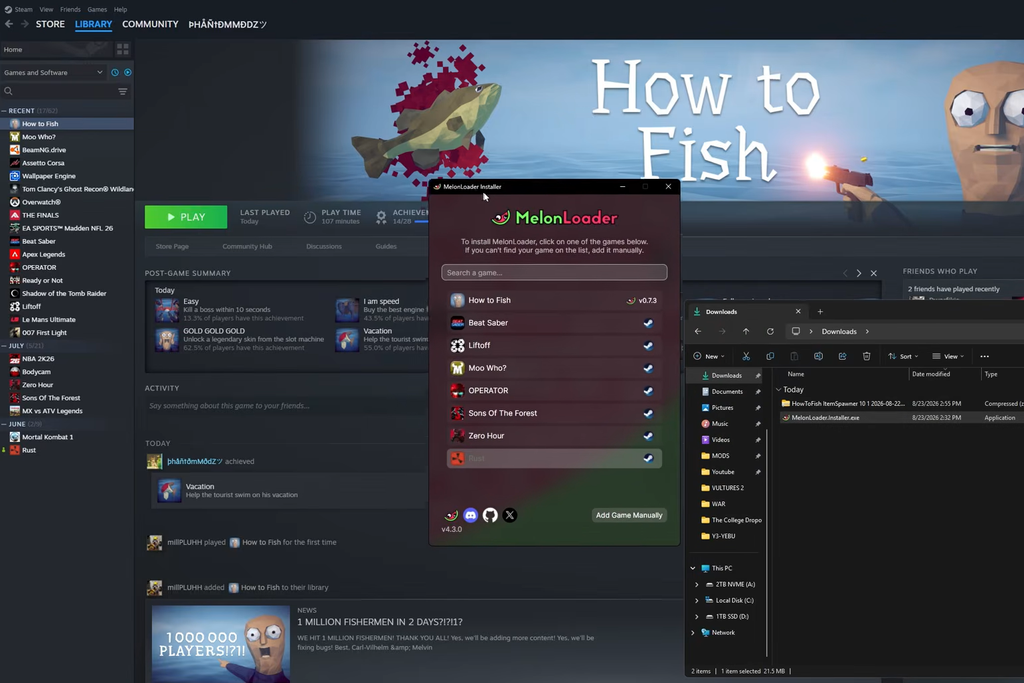Click File Explorer Up arrow
Viewport: 1024px width, 683px height.
pos(746,331)
